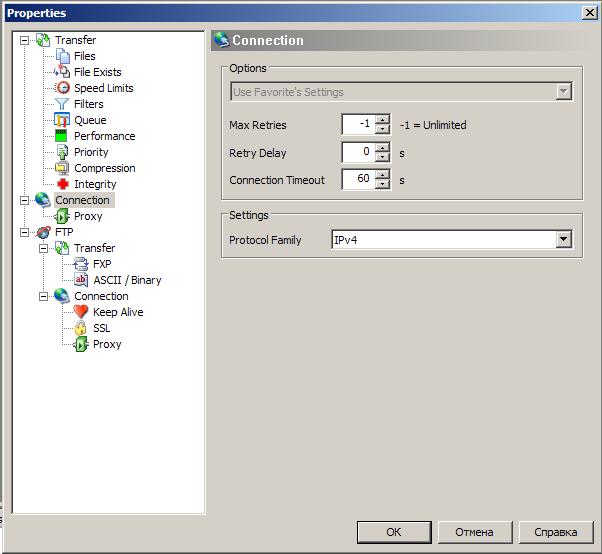Click the Priority arrow icon
602x554 pixels.
click(62, 152)
